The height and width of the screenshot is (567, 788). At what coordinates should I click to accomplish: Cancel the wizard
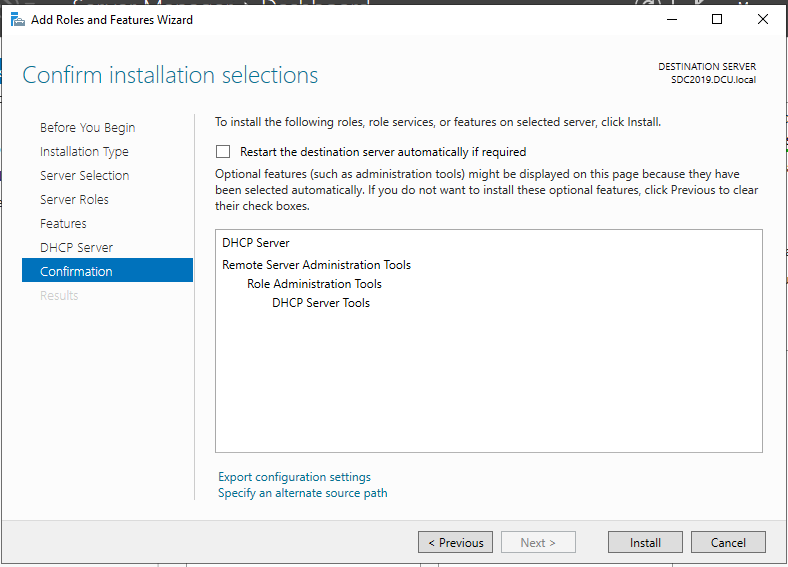coord(728,542)
